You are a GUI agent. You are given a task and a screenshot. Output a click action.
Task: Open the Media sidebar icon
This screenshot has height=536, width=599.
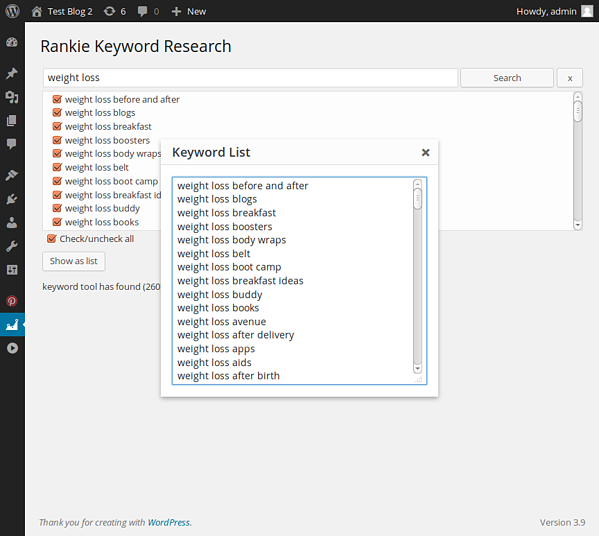click(x=12, y=97)
